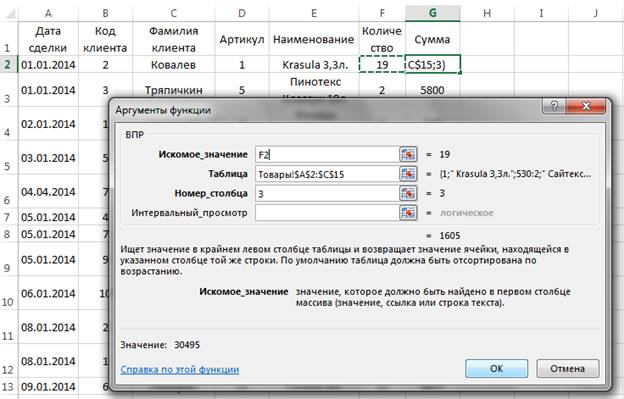624x399 pixels.
Task: Open help with the question mark button
Action: [554, 106]
